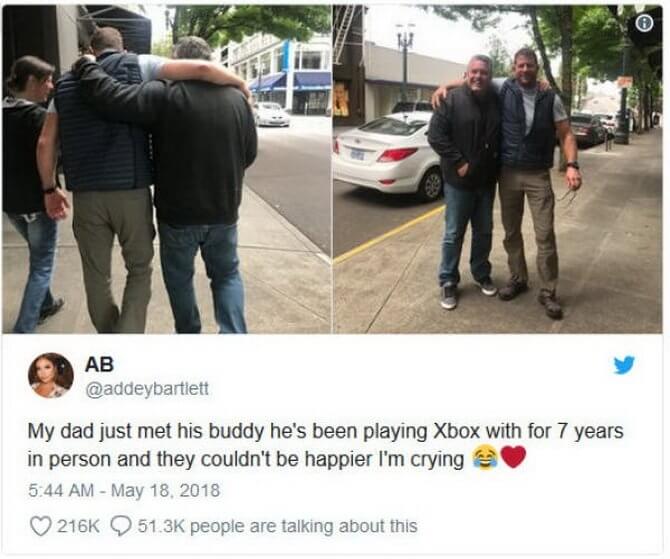This screenshot has width=670, height=559.
Task: Open '51.3K people are talking about this'
Action: click(277, 526)
